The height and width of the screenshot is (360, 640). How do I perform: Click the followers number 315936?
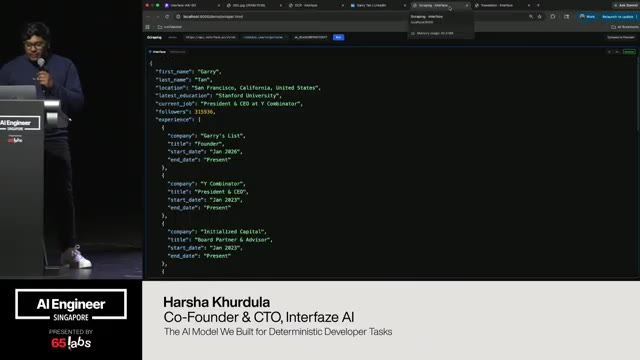coord(204,111)
